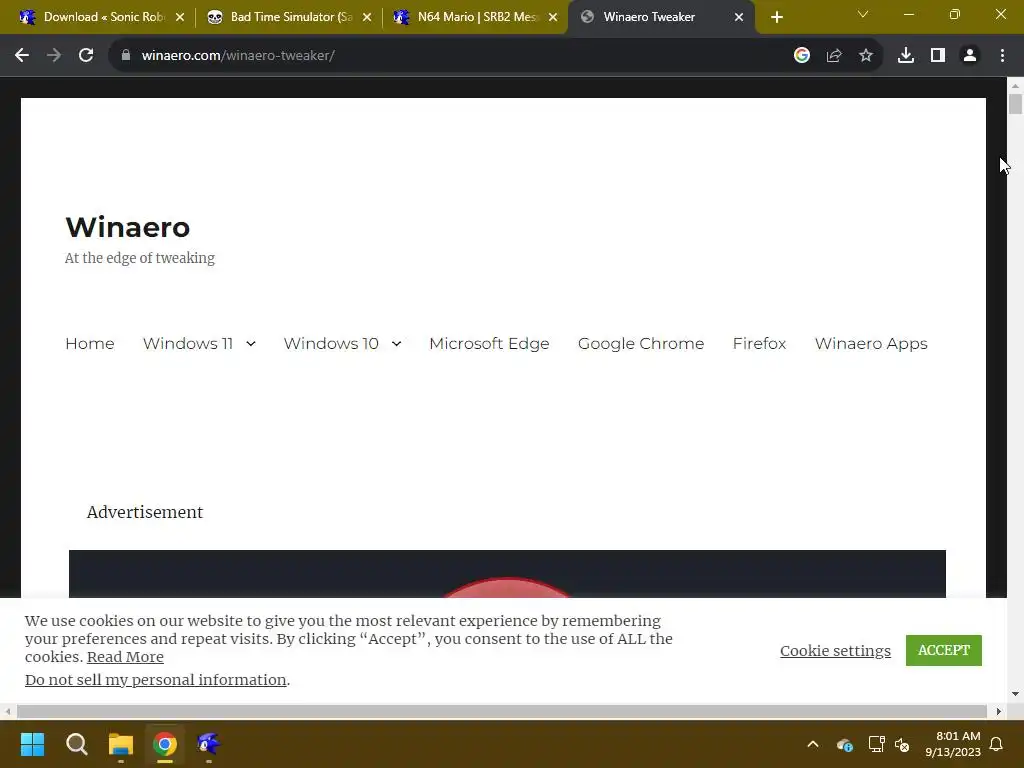
Task: Switch to the Bad Time Simulator tab
Action: (287, 17)
